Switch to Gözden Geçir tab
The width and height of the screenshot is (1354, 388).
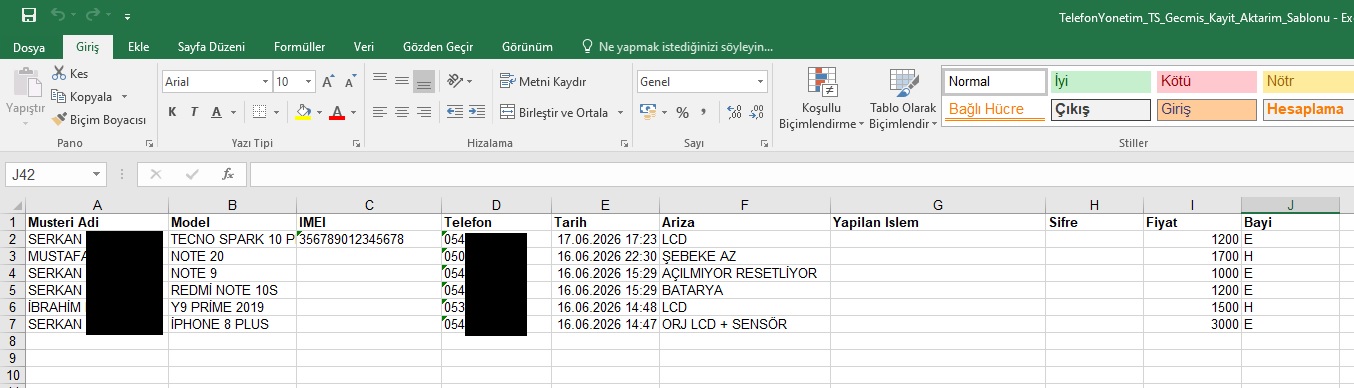coord(437,47)
